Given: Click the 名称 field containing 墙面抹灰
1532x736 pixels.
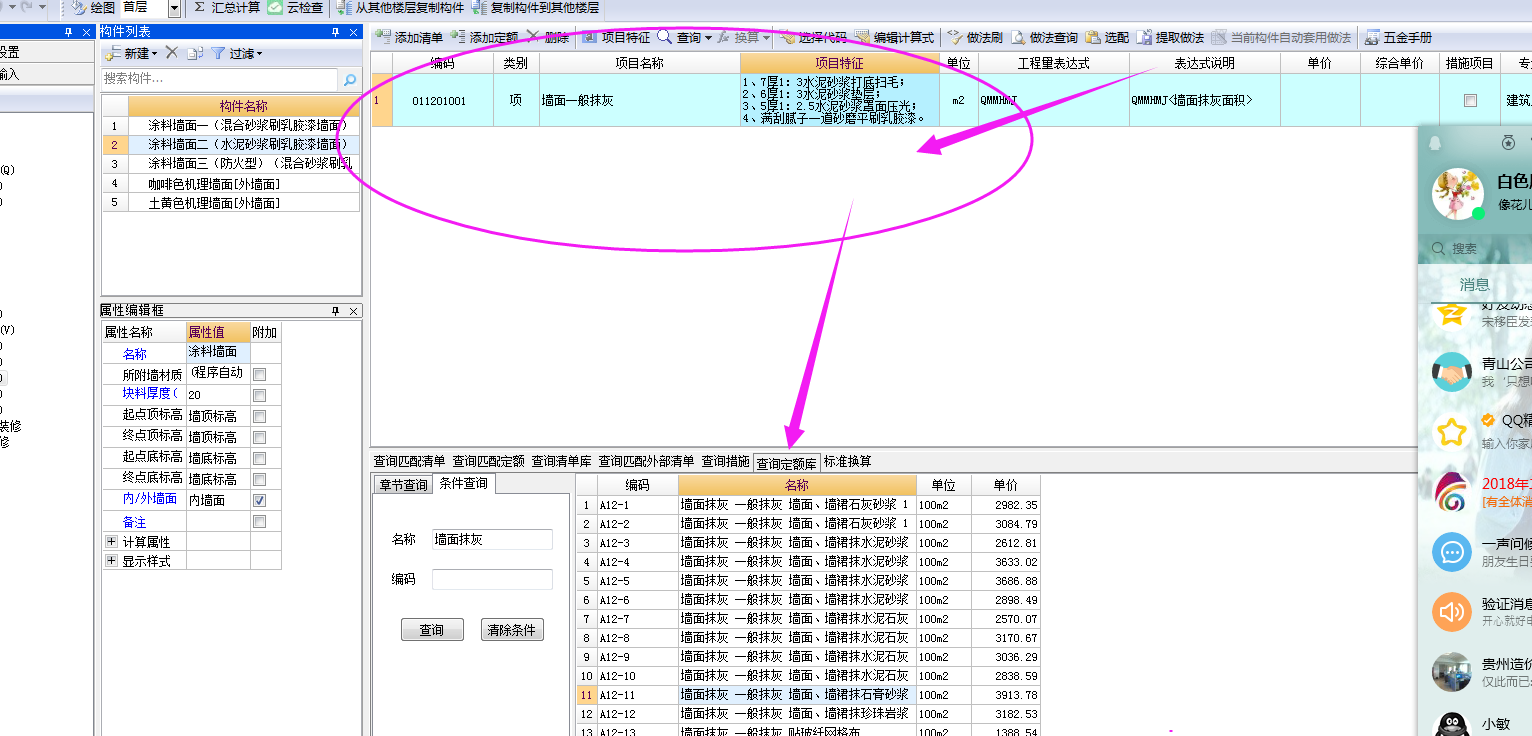Looking at the screenshot, I should point(492,539).
